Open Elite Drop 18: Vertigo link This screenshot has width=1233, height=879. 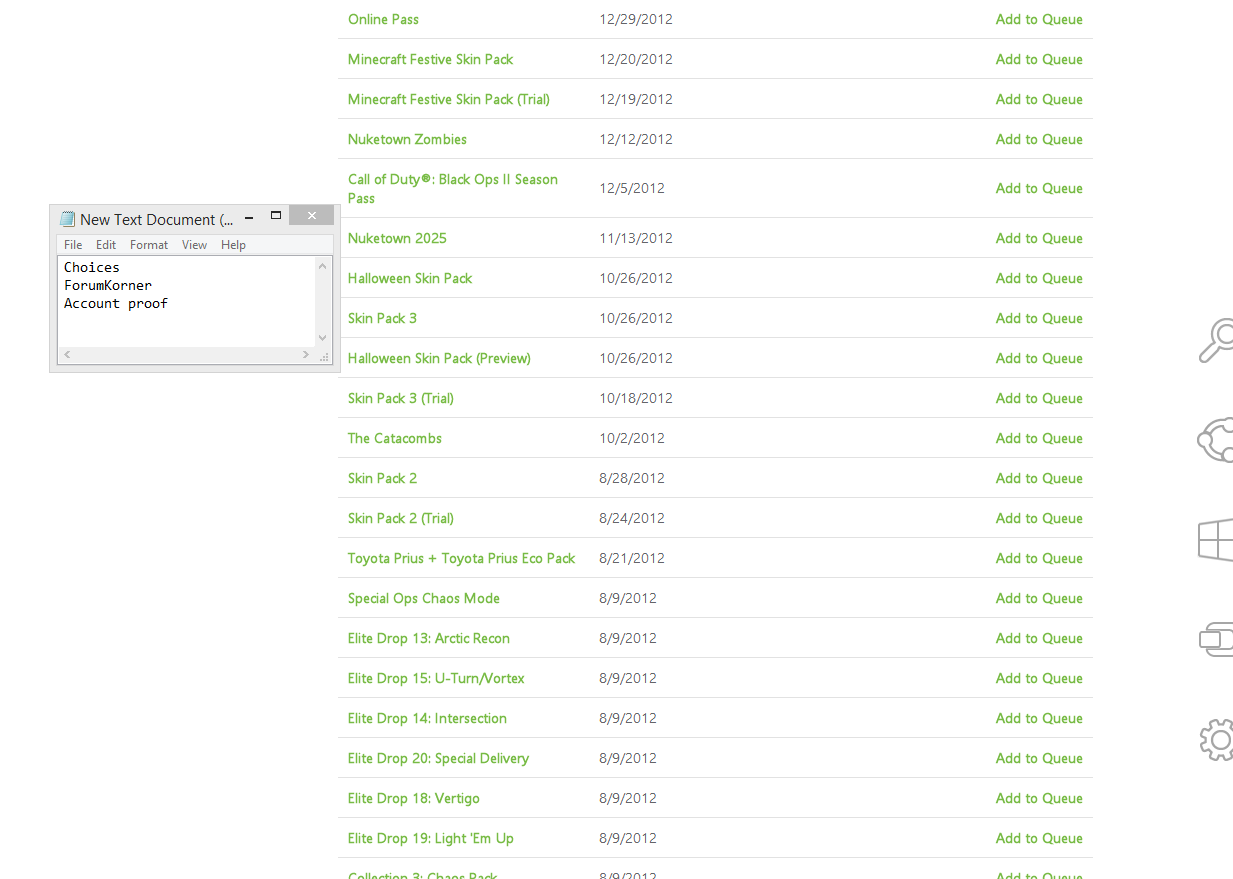click(414, 798)
